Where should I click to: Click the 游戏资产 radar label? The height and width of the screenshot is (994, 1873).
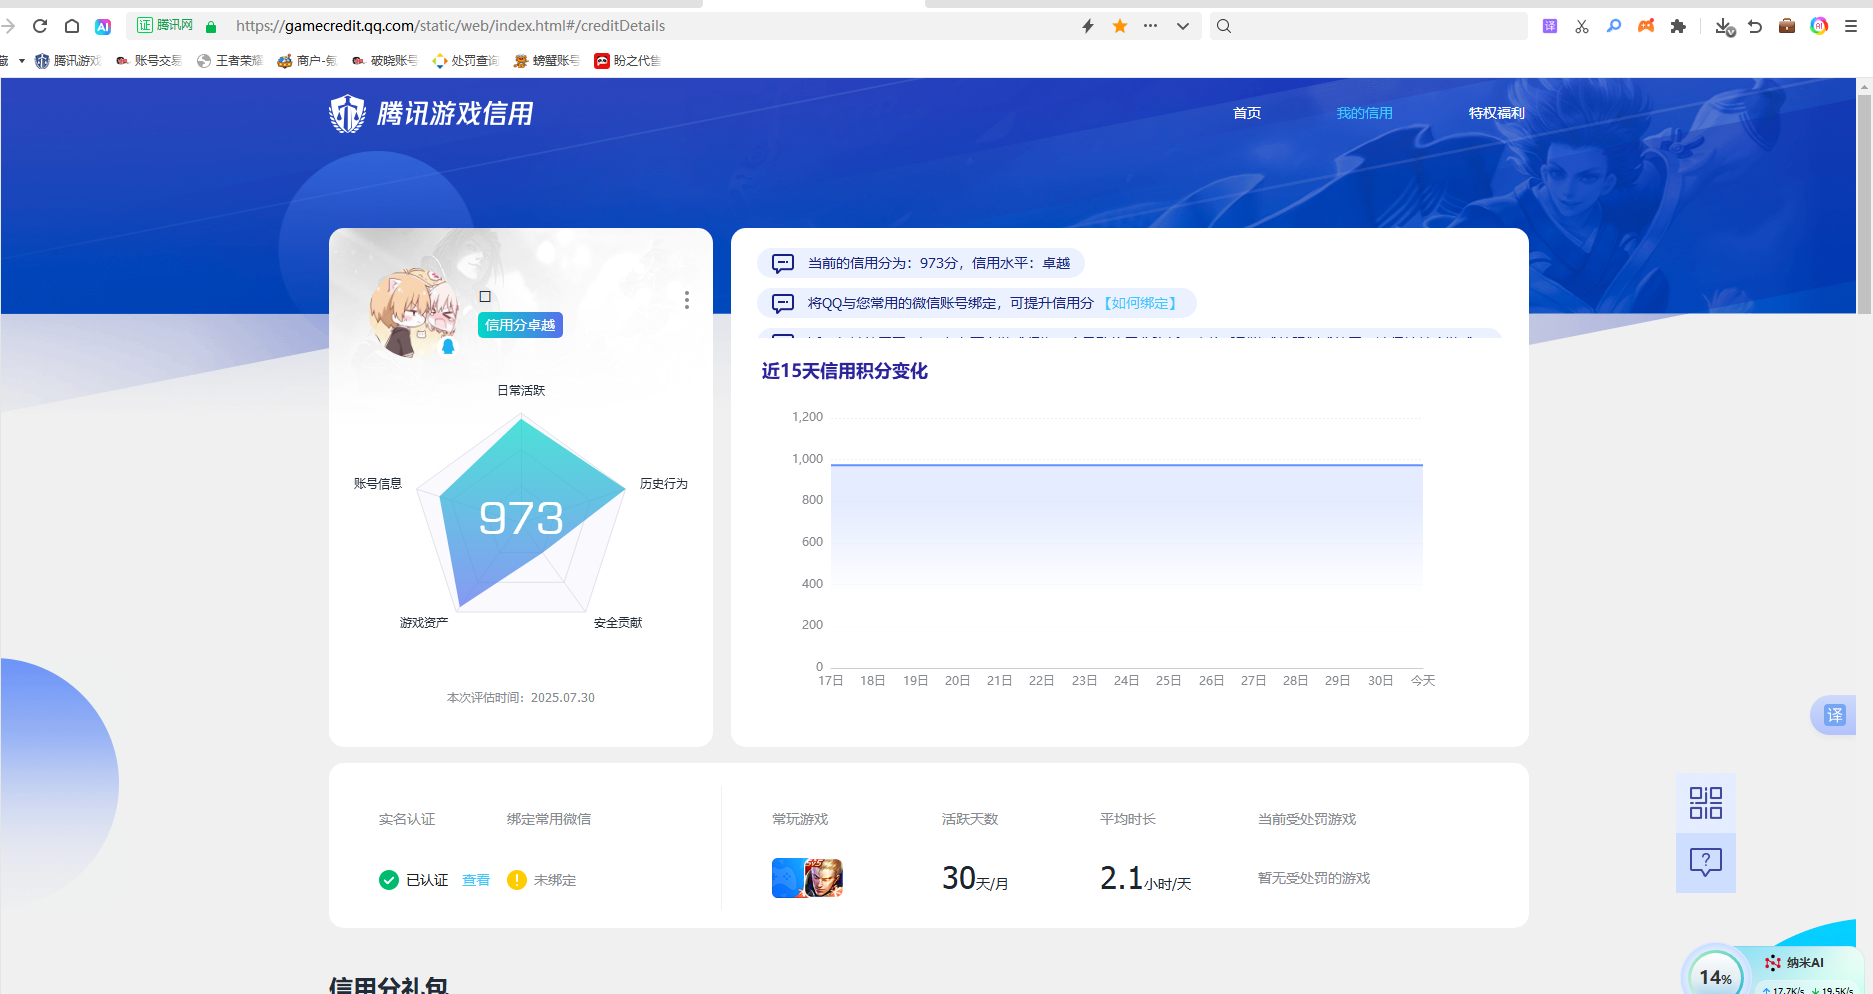coord(424,623)
